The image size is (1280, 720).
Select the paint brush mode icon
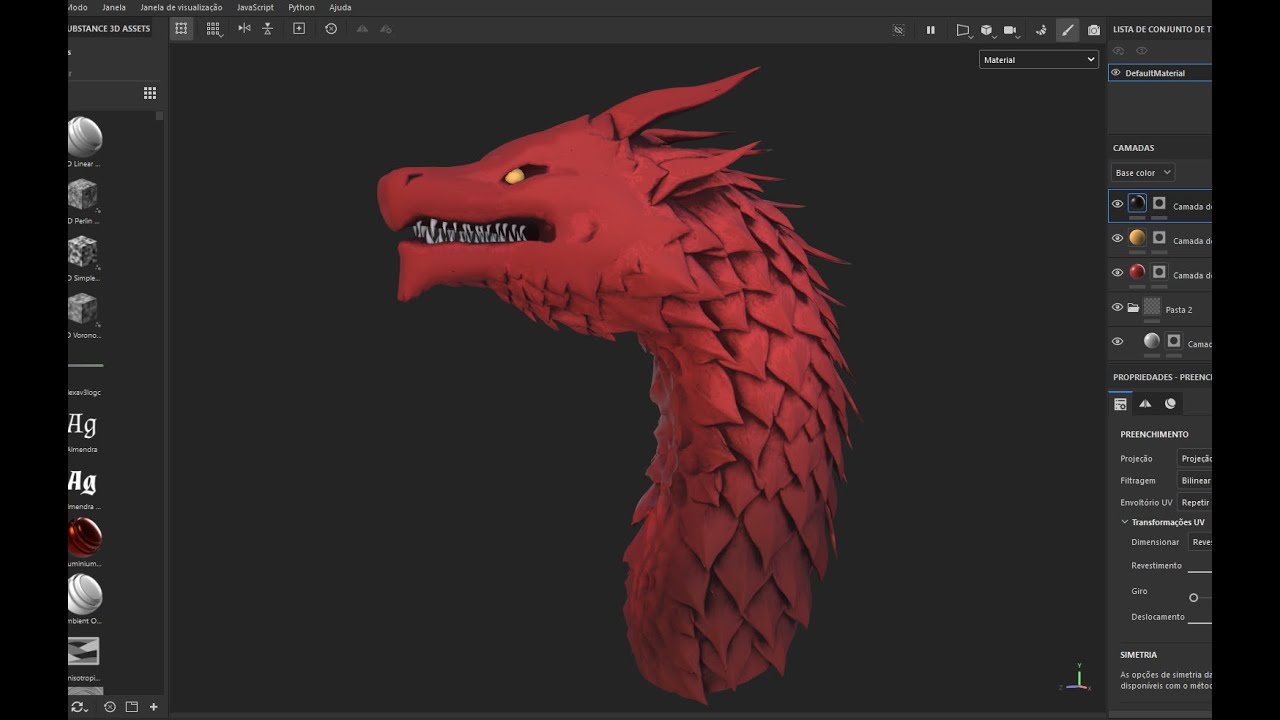coord(1067,30)
